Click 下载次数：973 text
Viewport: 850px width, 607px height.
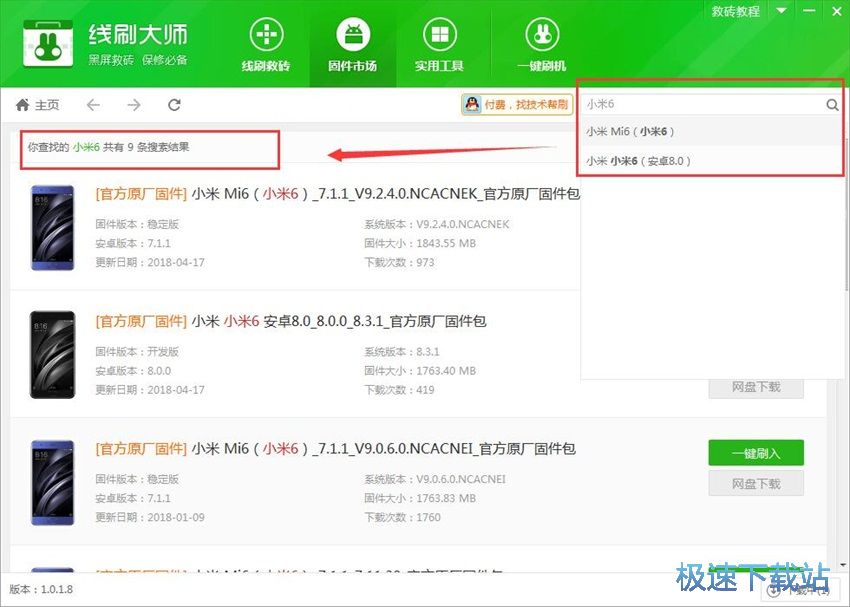399,262
